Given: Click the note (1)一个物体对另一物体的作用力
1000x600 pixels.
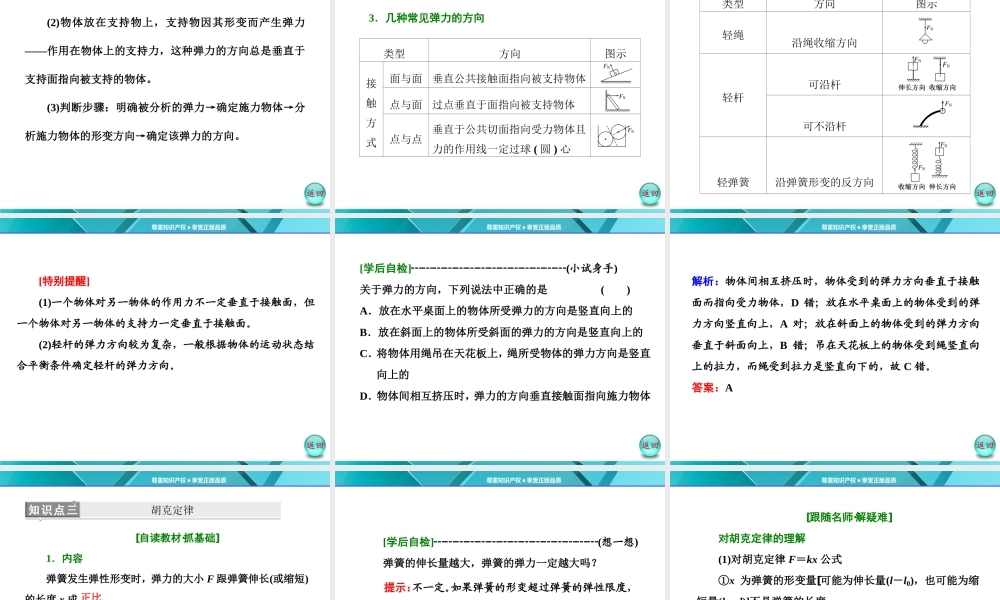Looking at the screenshot, I should pos(166,312).
